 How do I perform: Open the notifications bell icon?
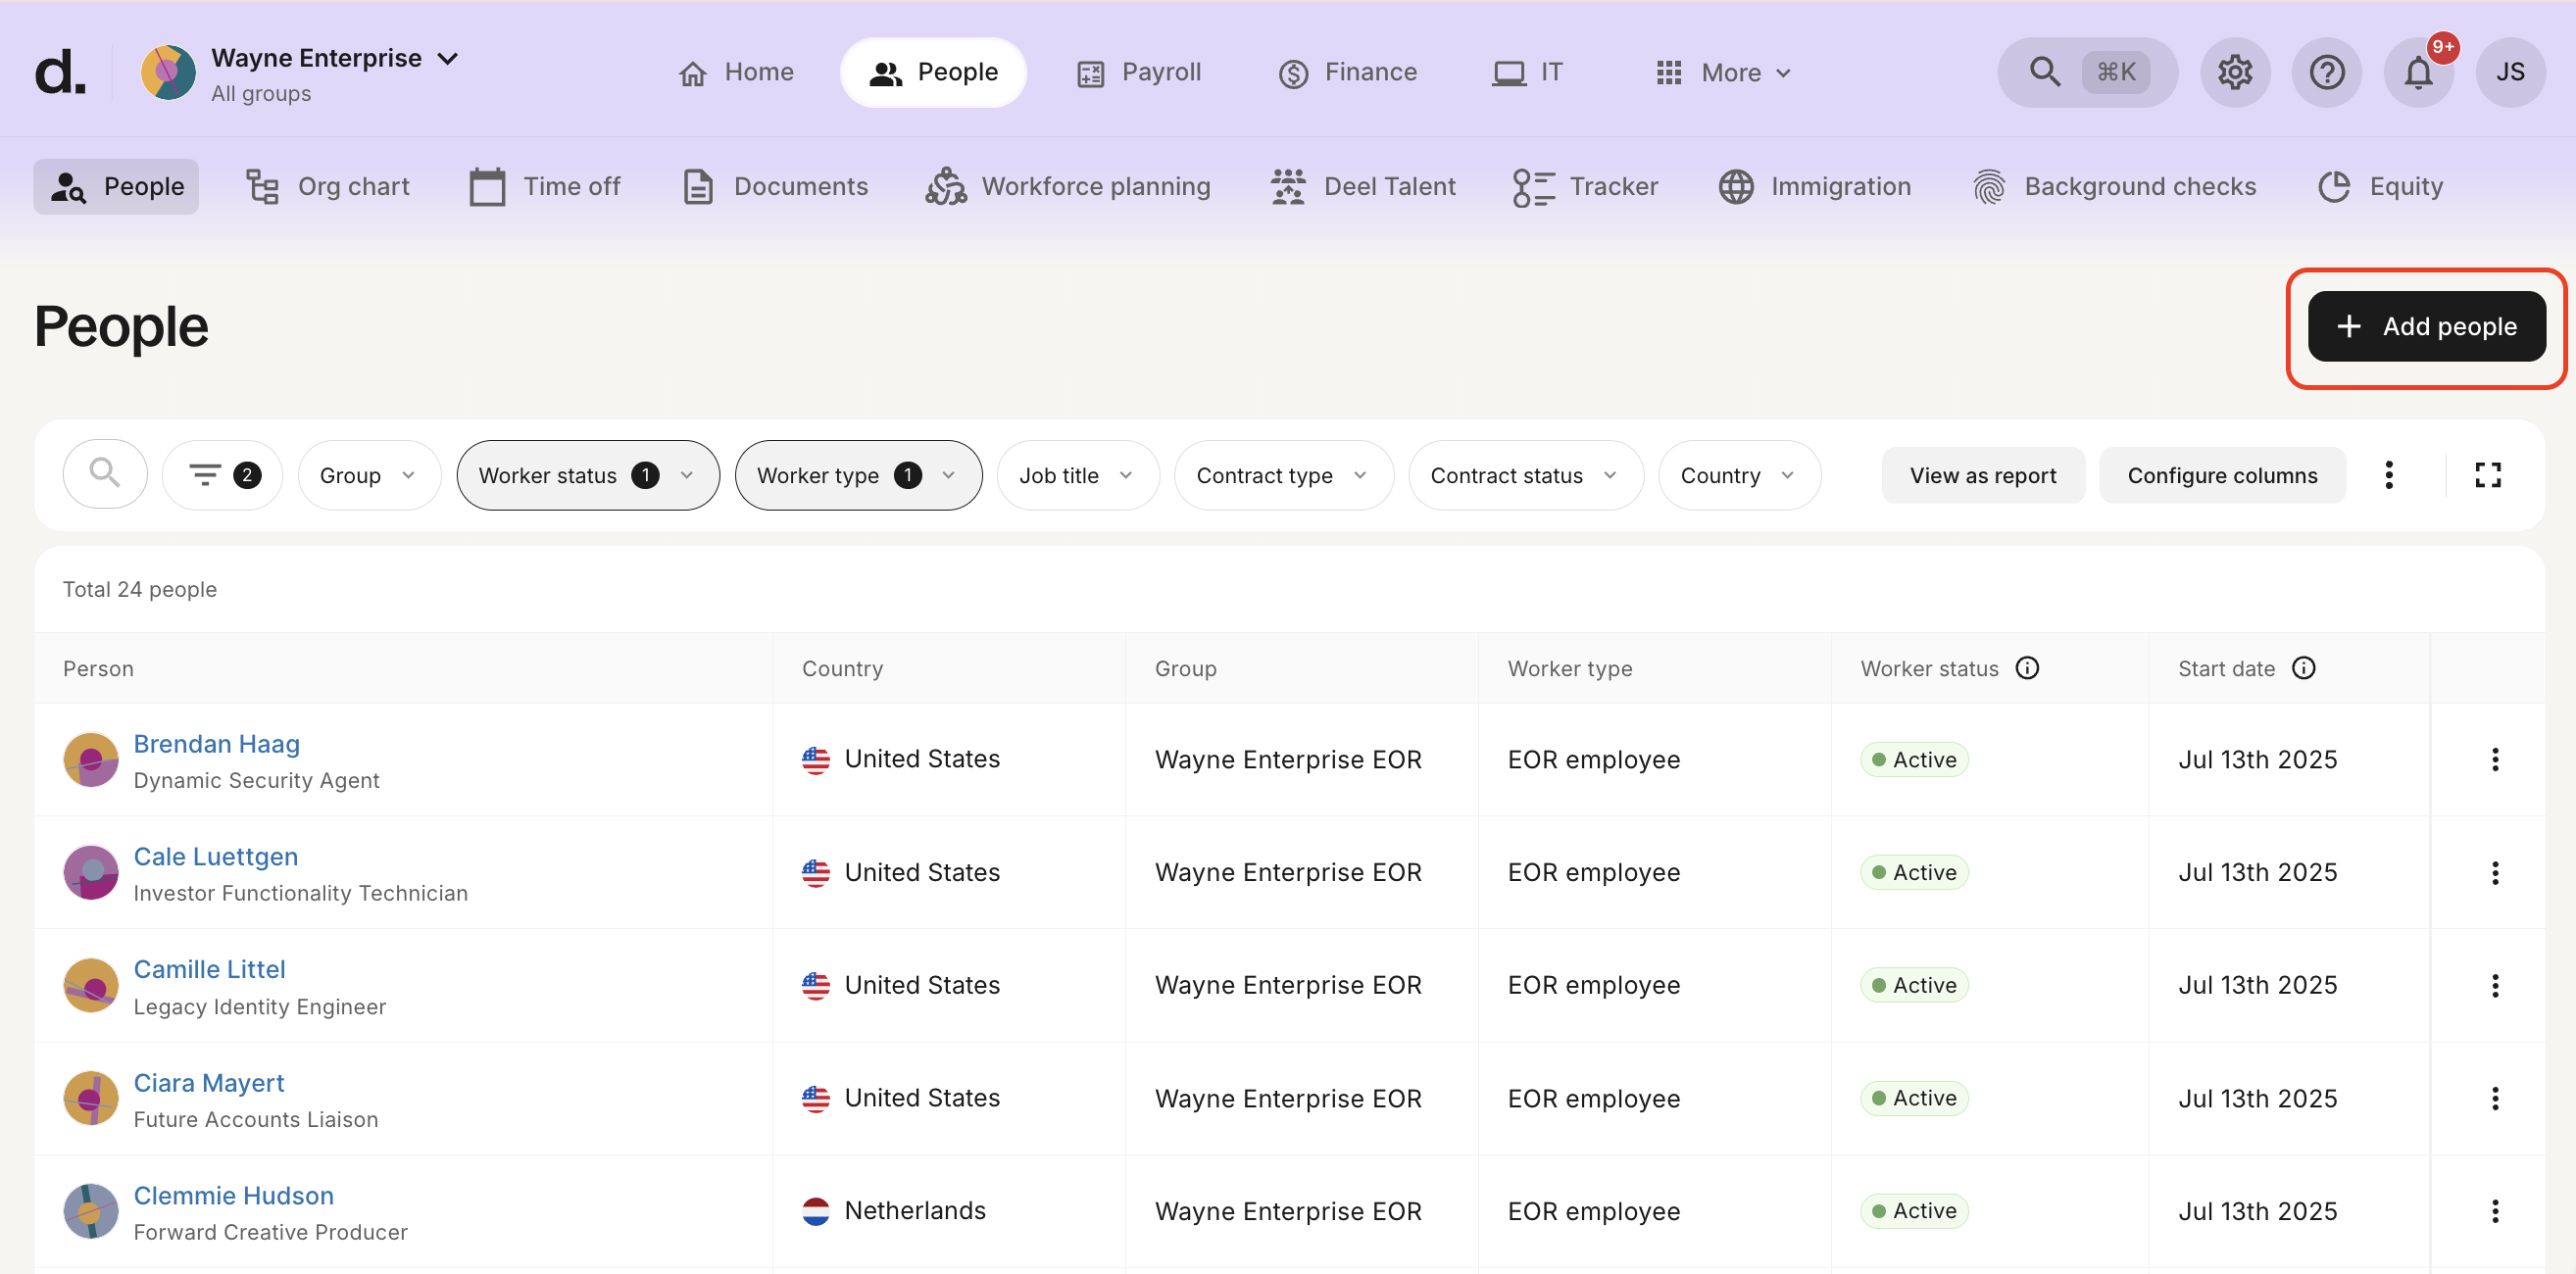click(x=2418, y=72)
